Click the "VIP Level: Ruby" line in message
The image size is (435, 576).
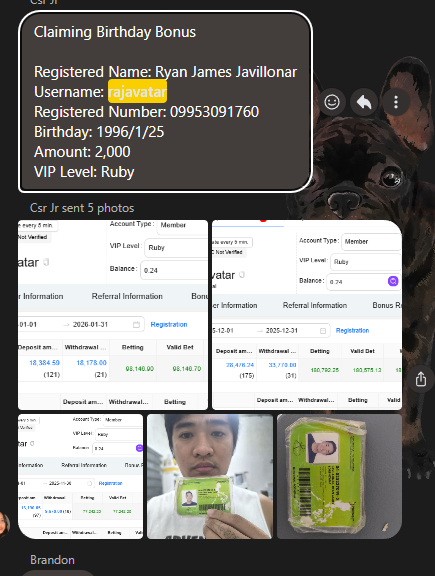(84, 172)
